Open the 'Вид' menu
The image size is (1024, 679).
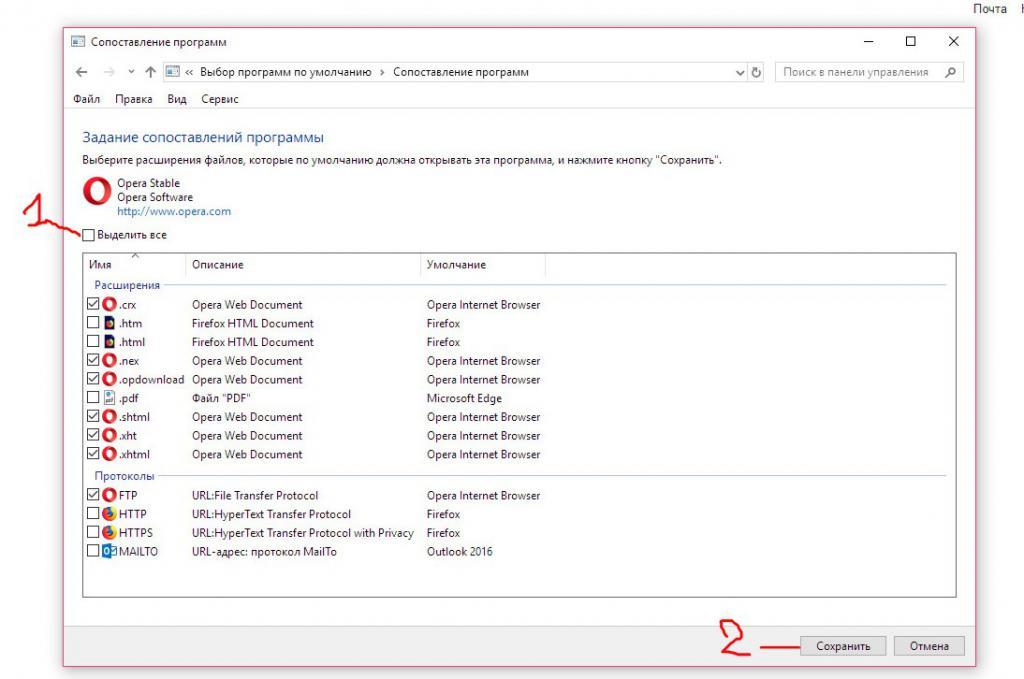176,99
